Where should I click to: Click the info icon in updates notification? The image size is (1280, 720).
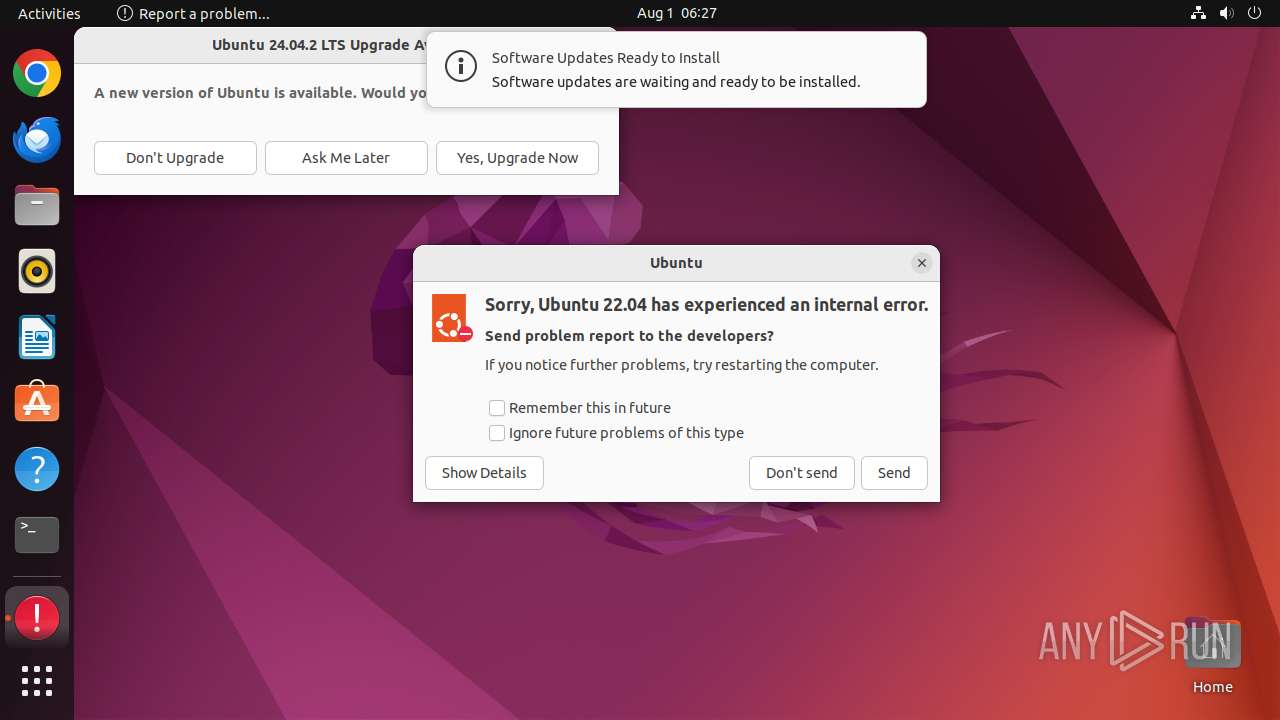460,68
